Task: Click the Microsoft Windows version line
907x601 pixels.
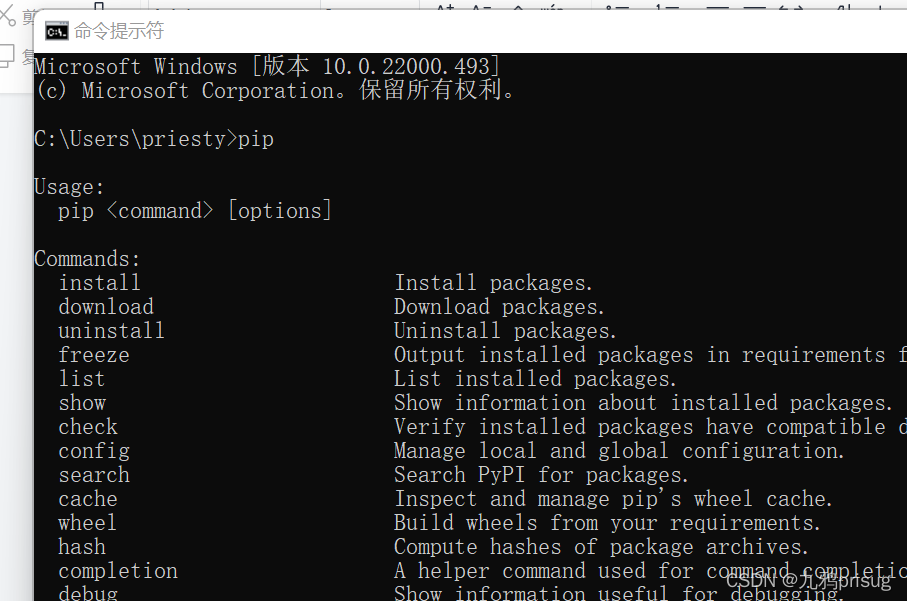Action: [267, 67]
